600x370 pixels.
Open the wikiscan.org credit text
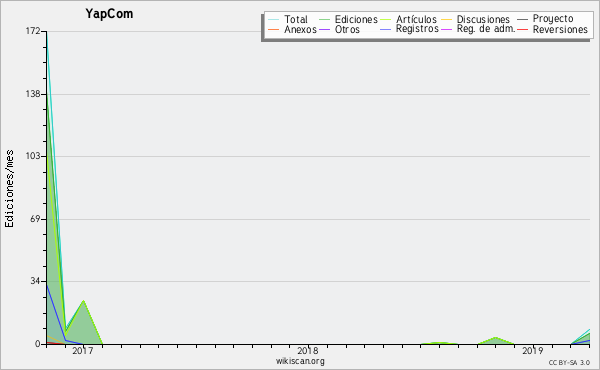click(300, 361)
